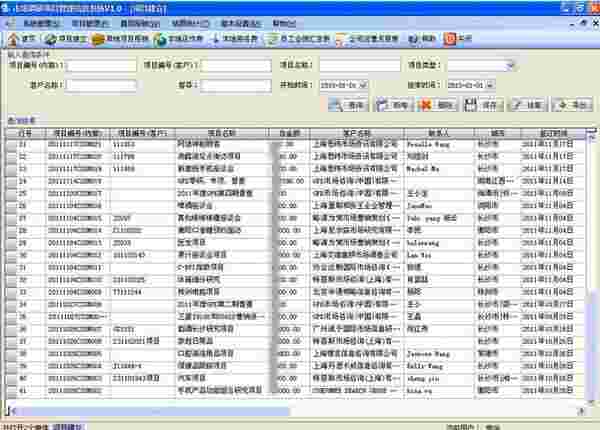The height and width of the screenshot is (430, 600).
Task: Click the row number 25 cell
Action: tap(23, 194)
